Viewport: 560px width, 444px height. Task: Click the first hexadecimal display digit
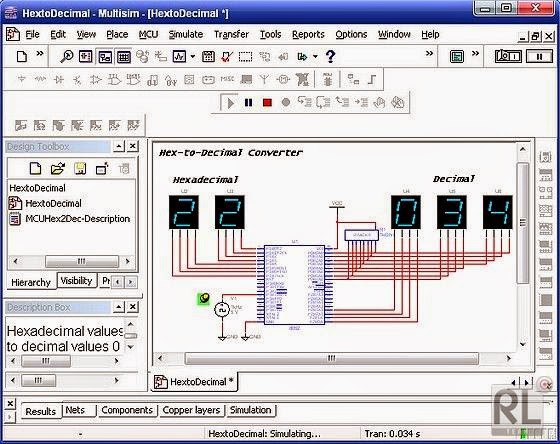[x=184, y=212]
